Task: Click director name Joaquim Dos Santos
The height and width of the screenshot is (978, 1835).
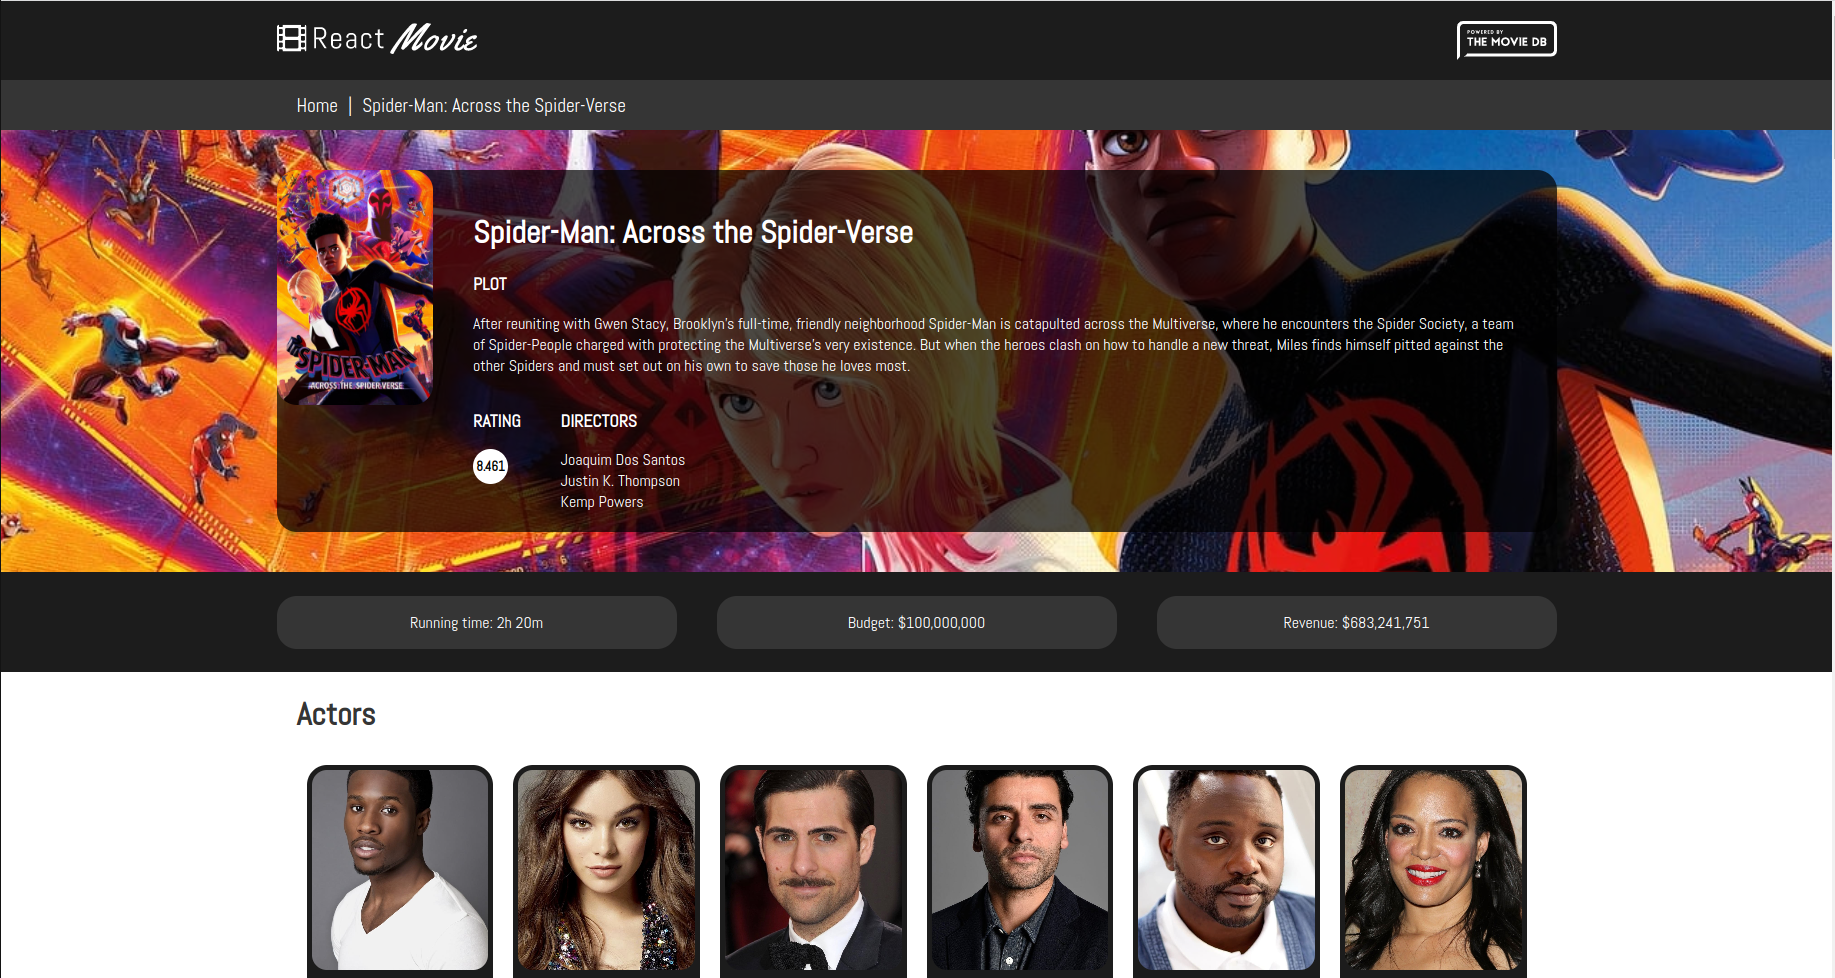Action: pyautogui.click(x=623, y=460)
